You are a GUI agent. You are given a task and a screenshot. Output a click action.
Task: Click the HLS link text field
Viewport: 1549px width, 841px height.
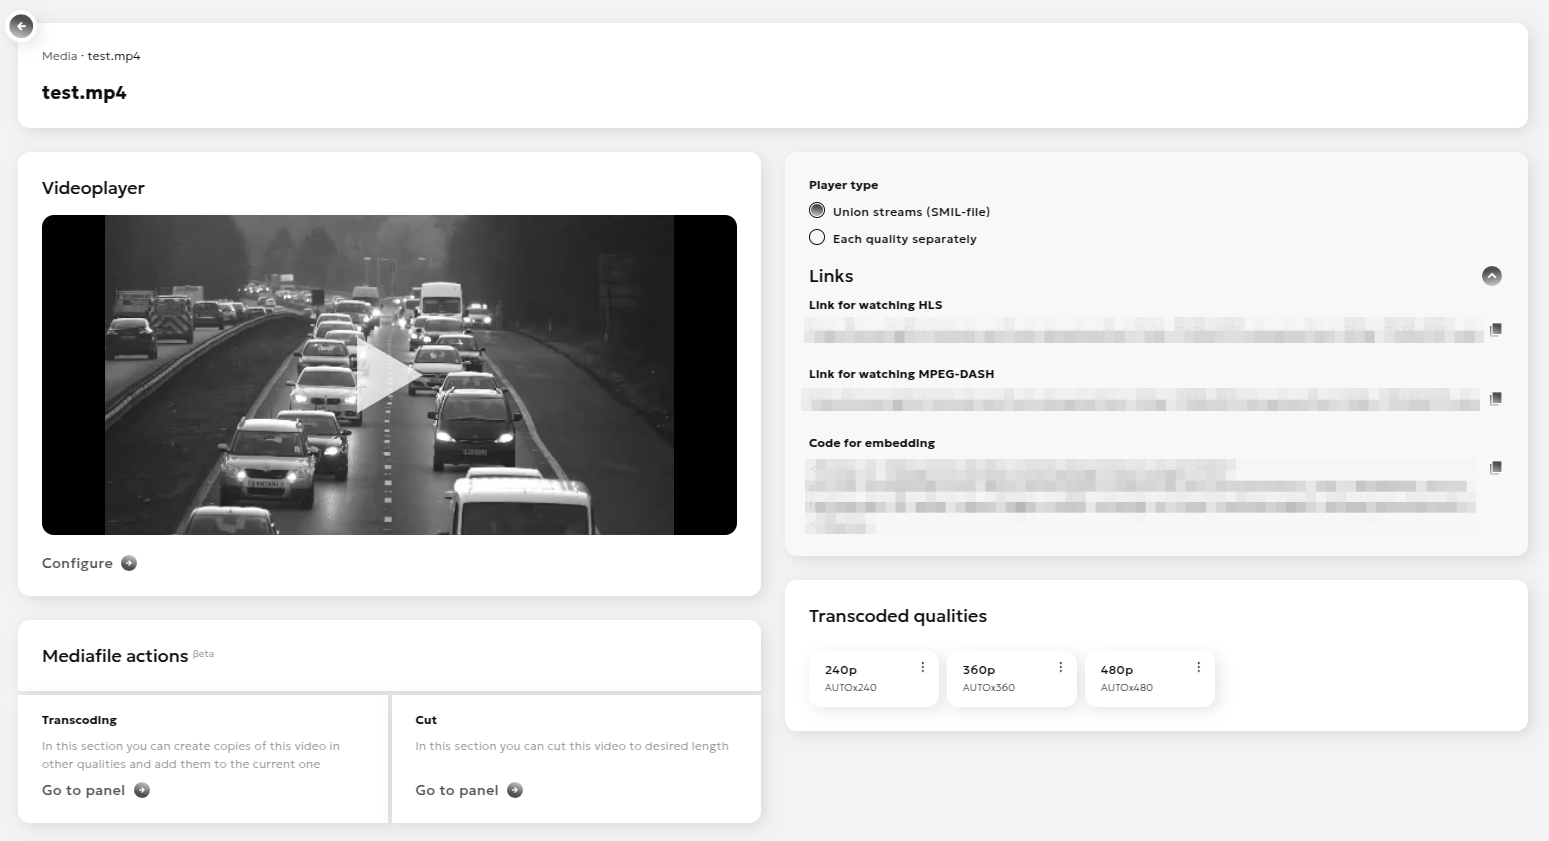(1140, 331)
